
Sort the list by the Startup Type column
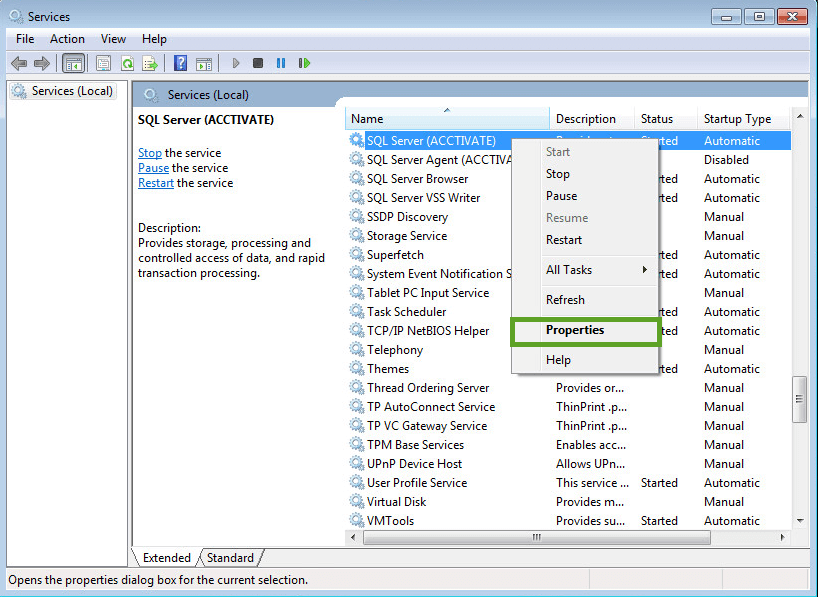coord(744,119)
